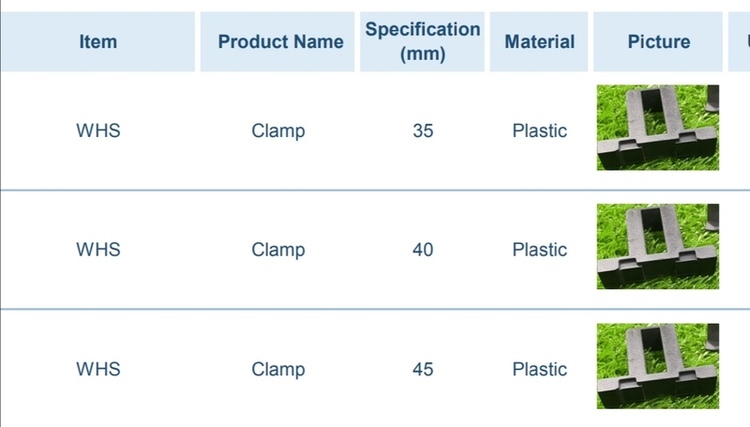Image resolution: width=750 pixels, height=427 pixels.
Task: Select the Material column header
Action: [540, 42]
